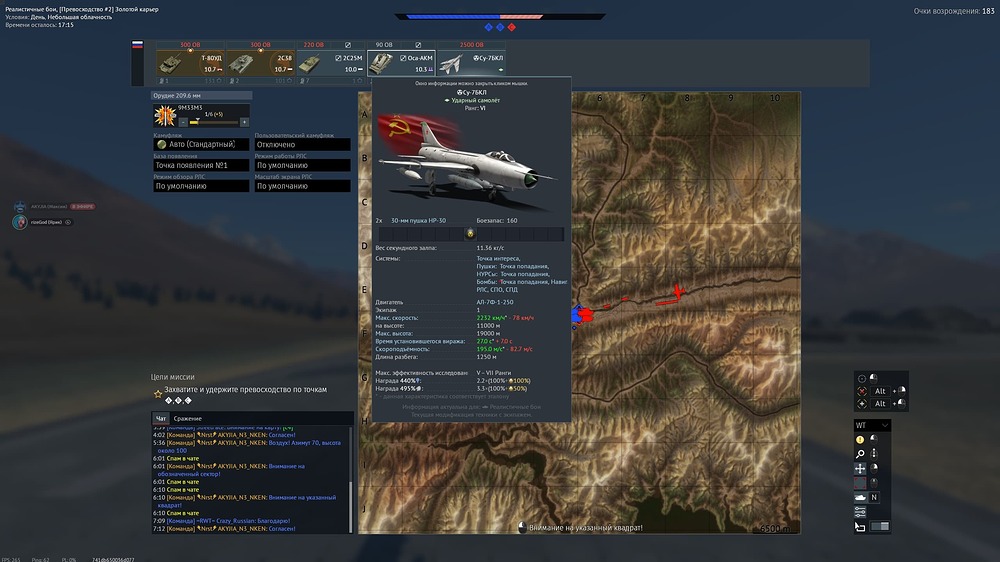
Task: Click the white cross target marker icon
Action: (x=862, y=404)
